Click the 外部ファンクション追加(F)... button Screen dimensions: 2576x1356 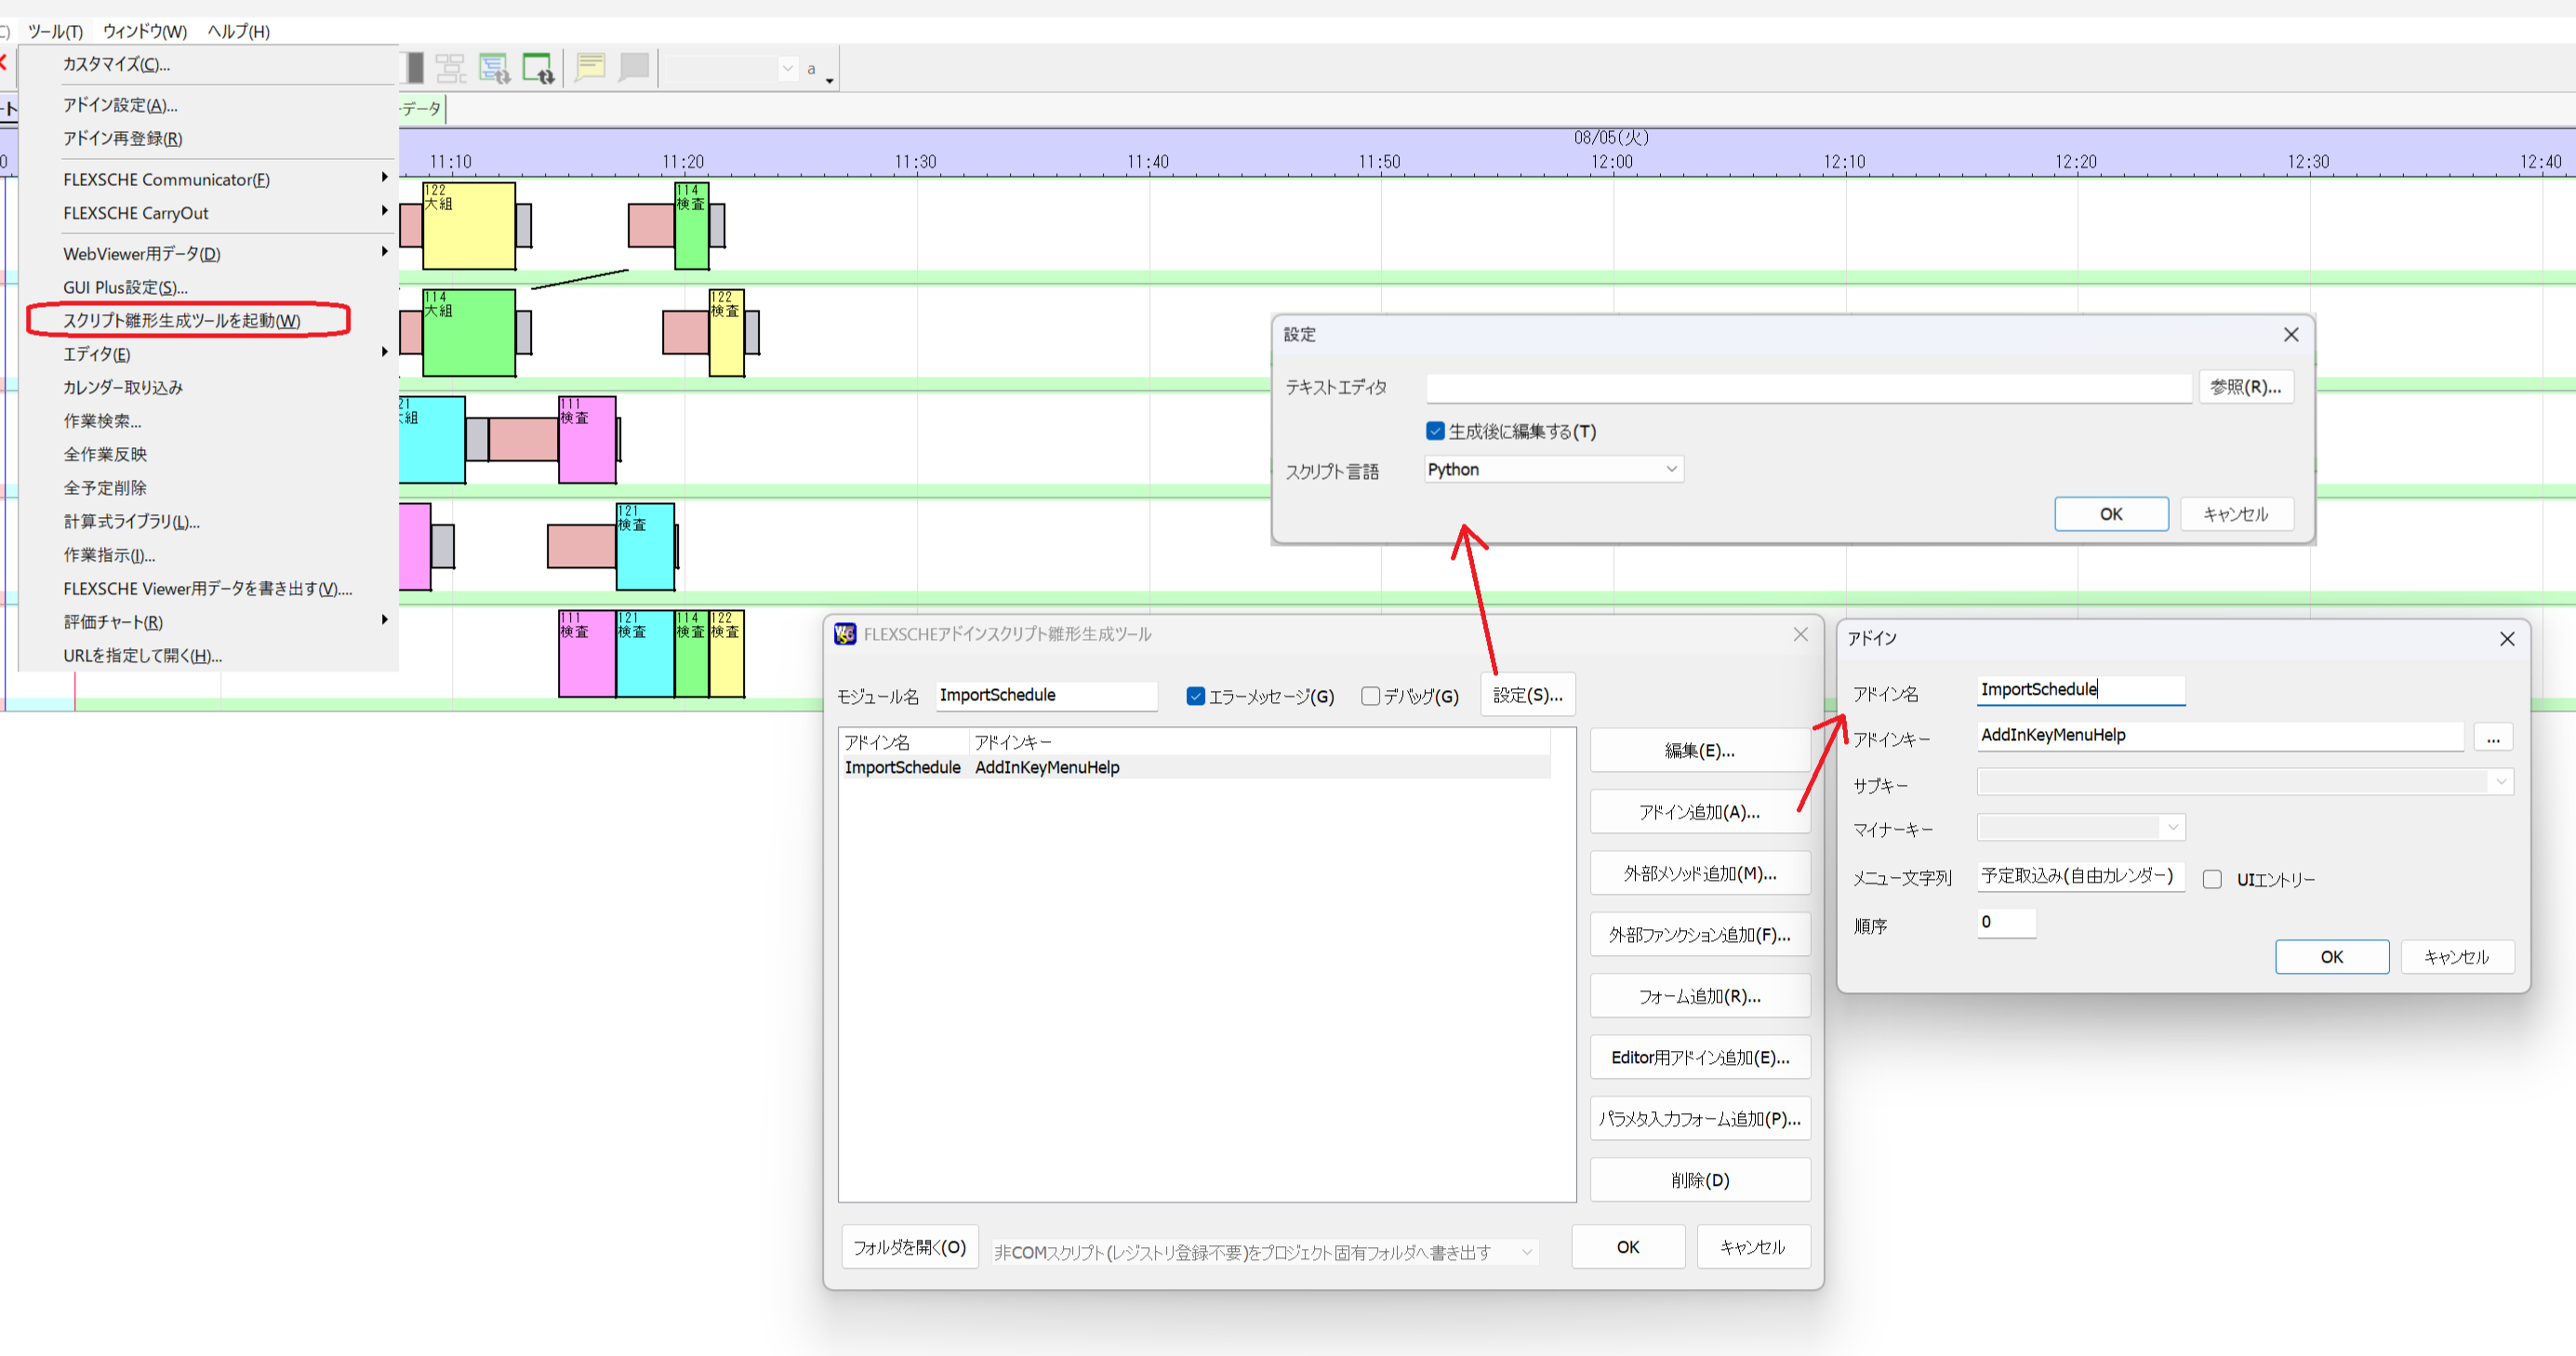tap(1699, 934)
